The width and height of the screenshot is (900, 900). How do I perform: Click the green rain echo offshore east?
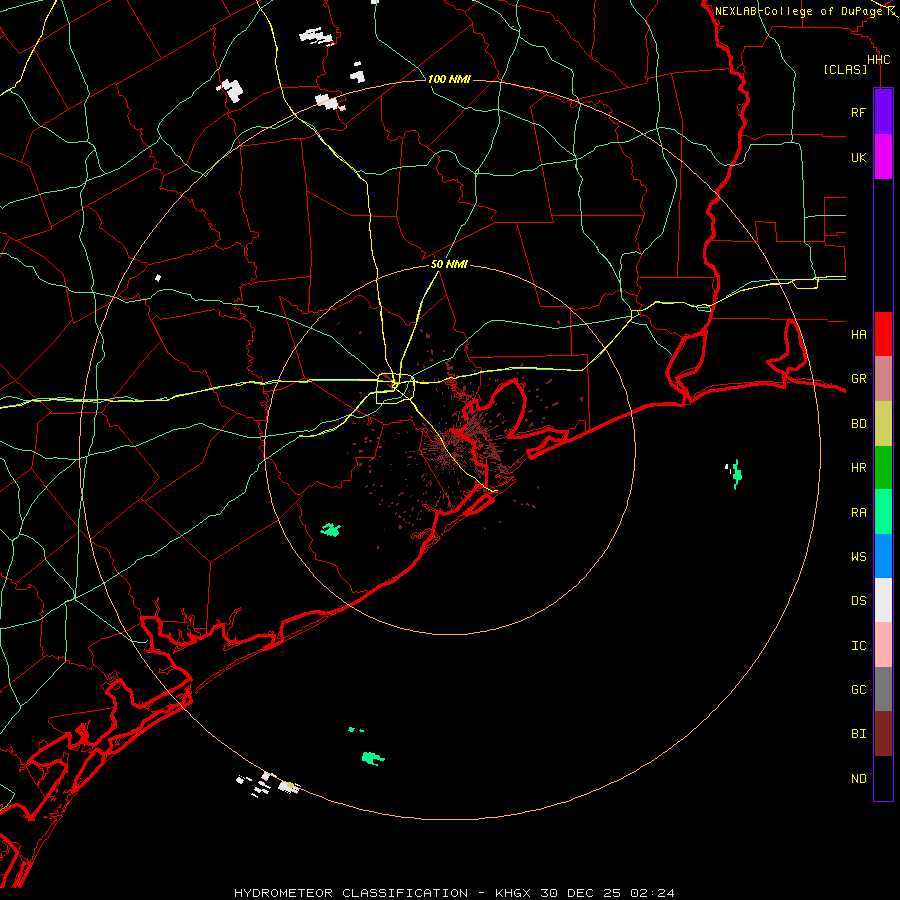[x=736, y=475]
